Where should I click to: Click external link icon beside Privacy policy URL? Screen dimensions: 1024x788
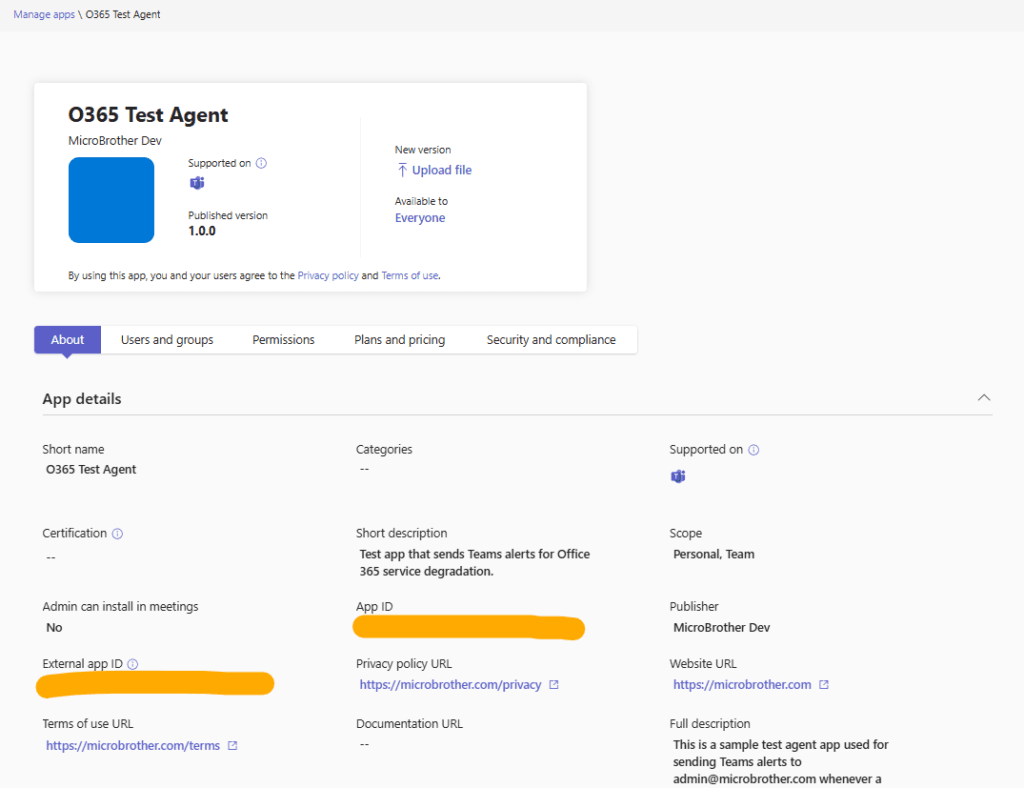554,685
